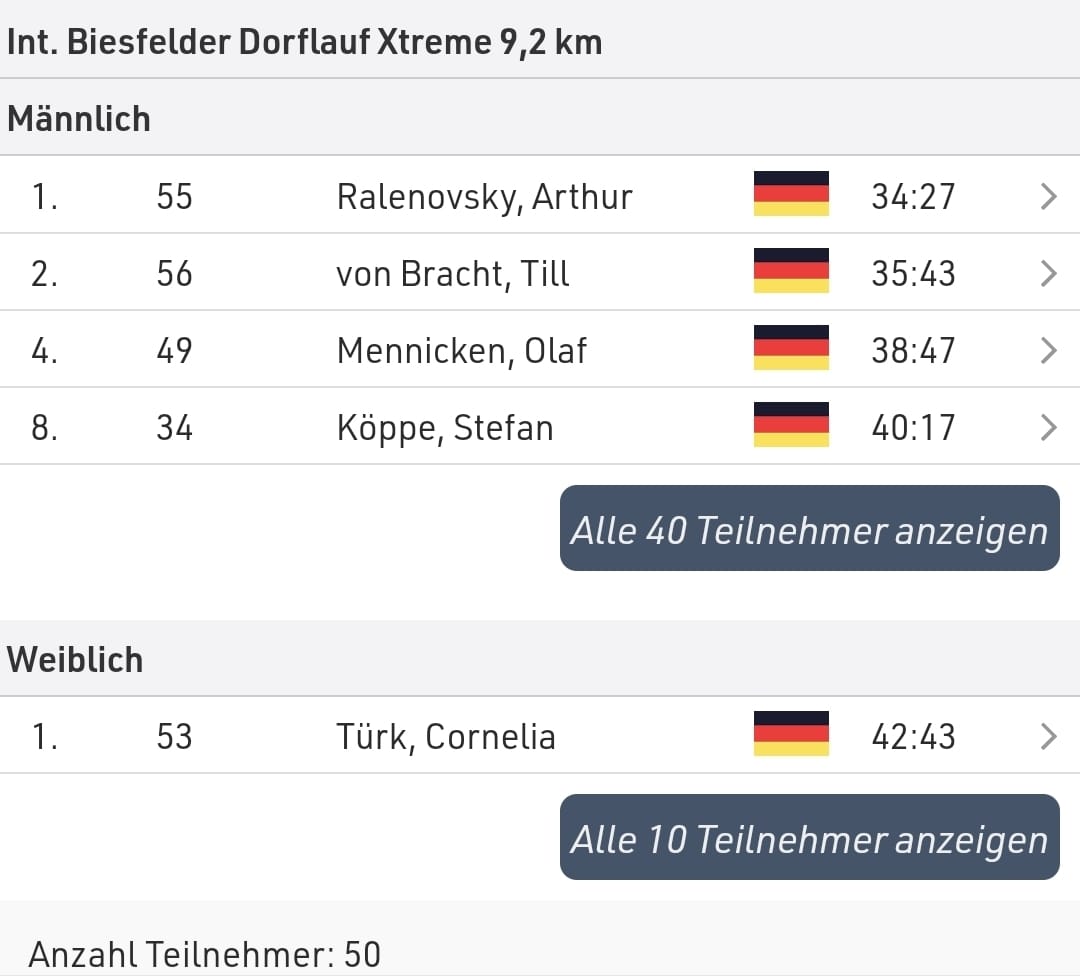1080x976 pixels.
Task: Click German flag next to Mennicken, Olaf
Action: [791, 348]
